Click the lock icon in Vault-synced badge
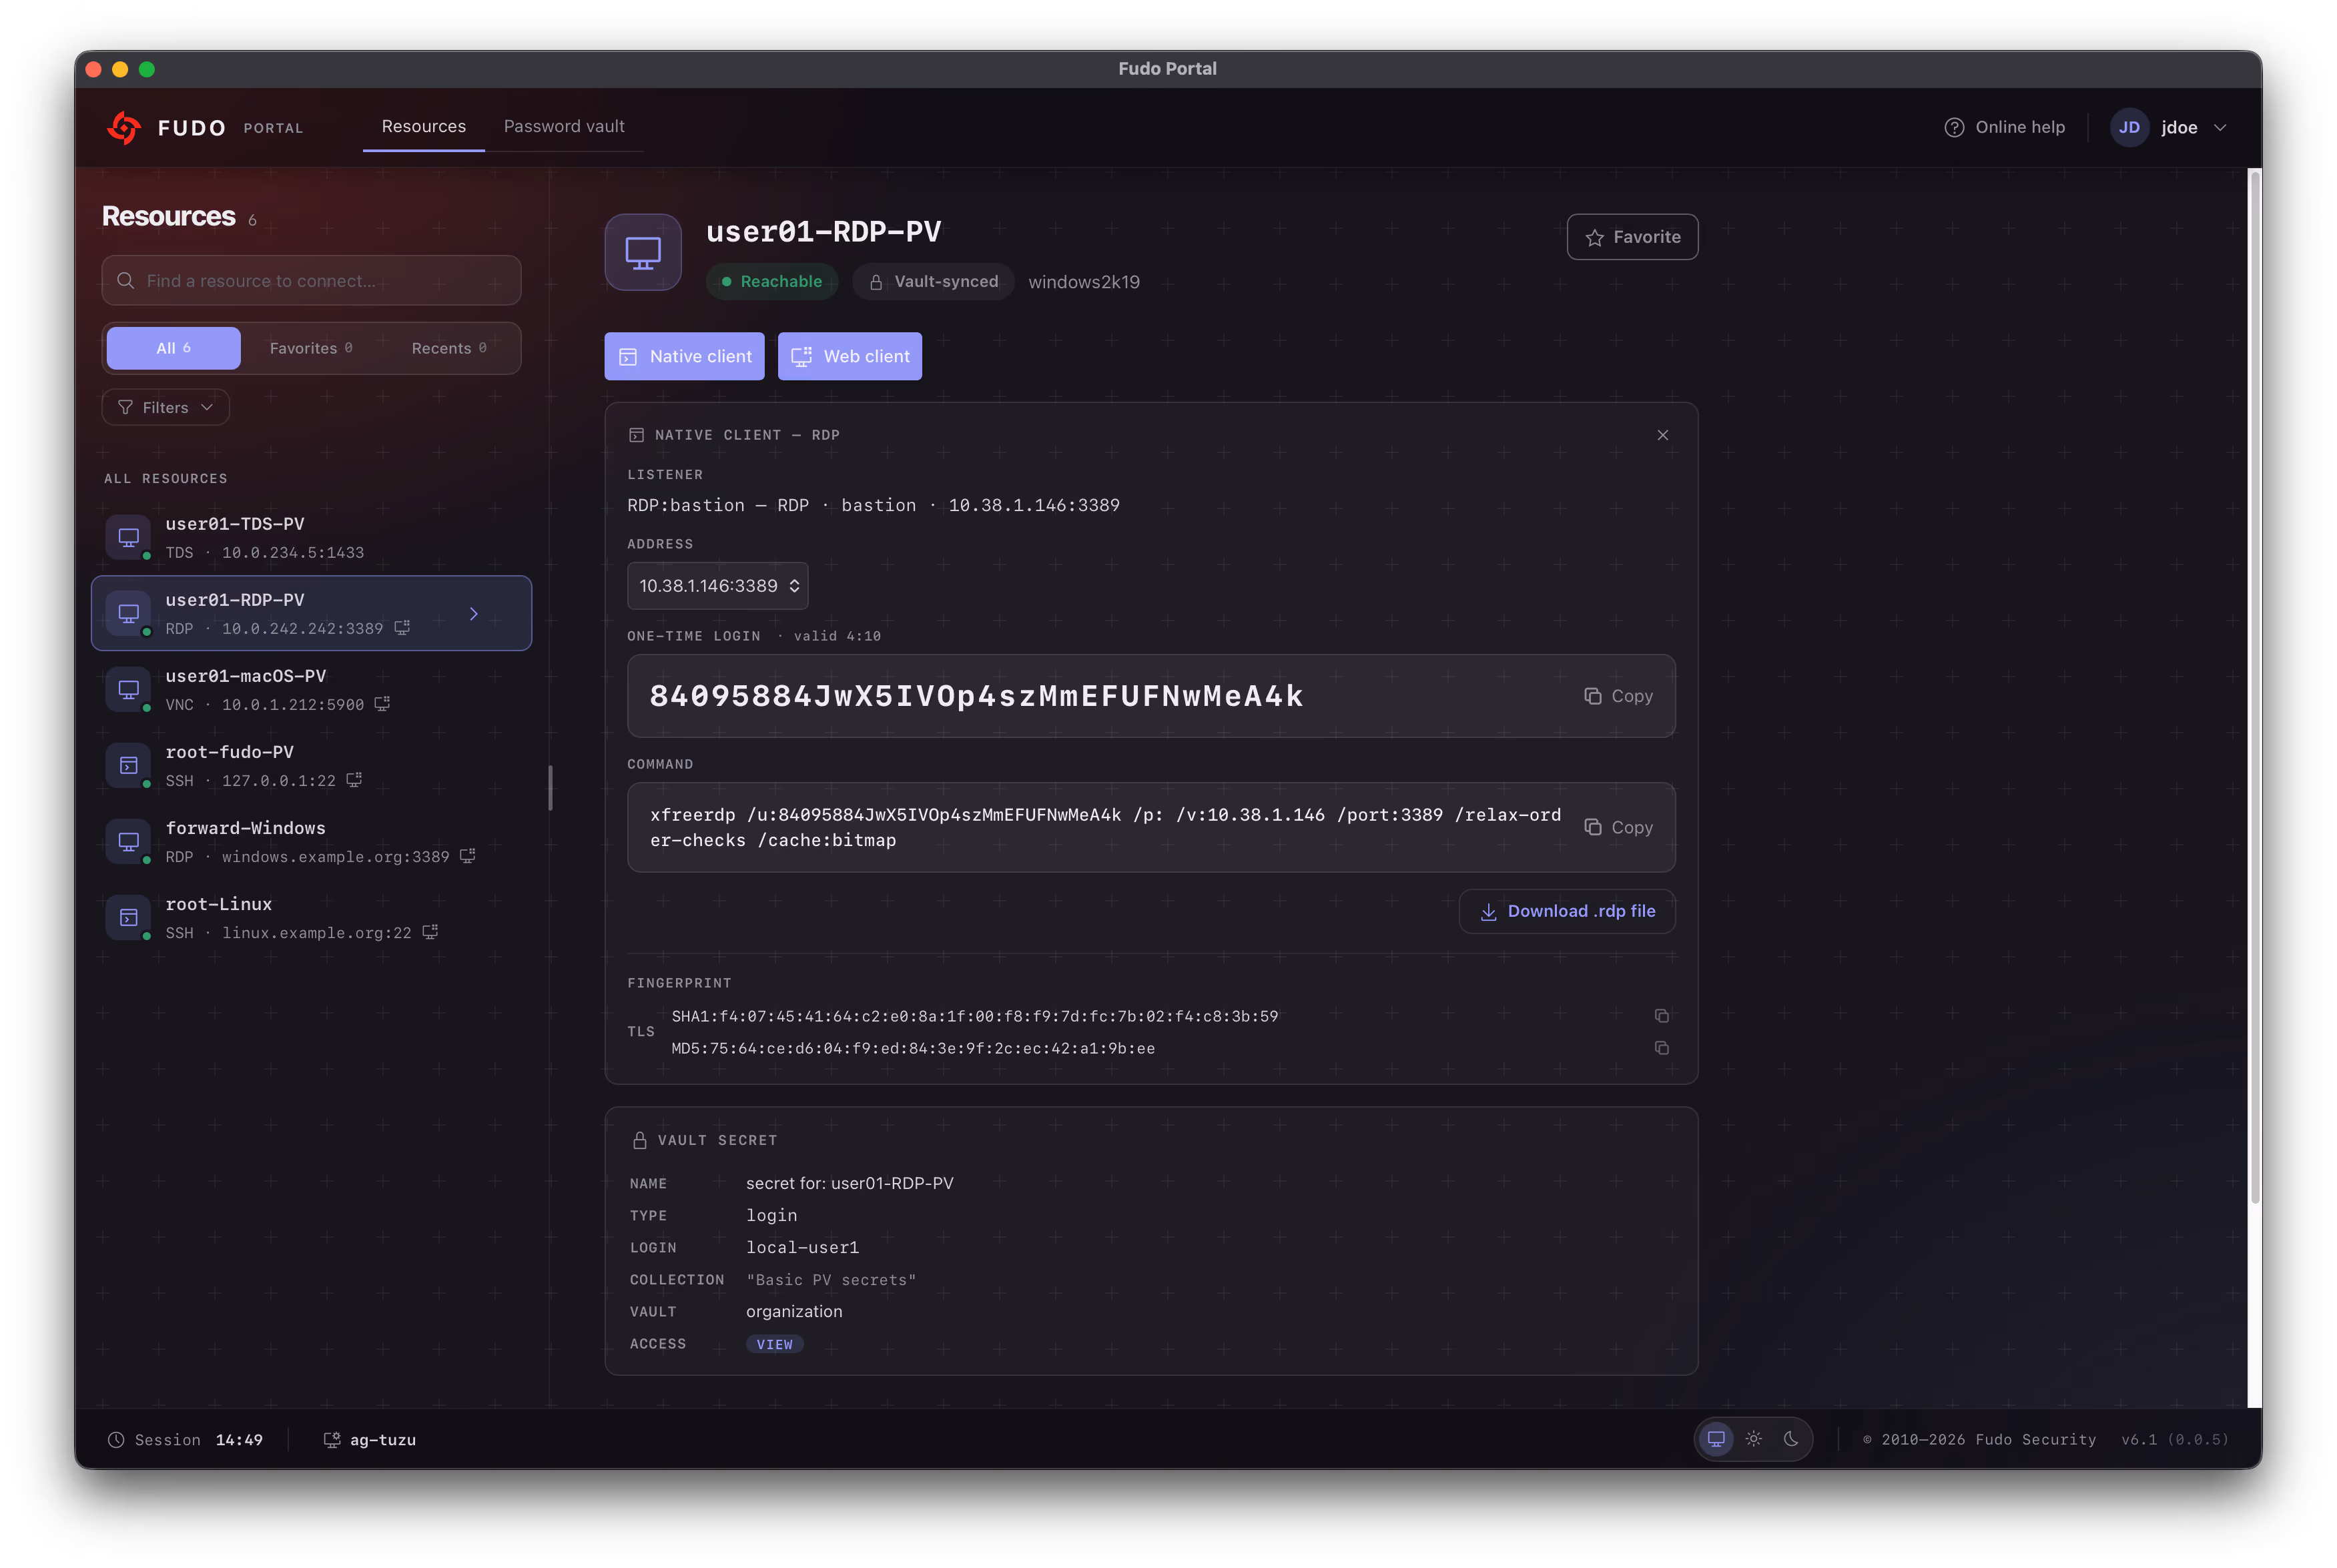 tap(876, 282)
